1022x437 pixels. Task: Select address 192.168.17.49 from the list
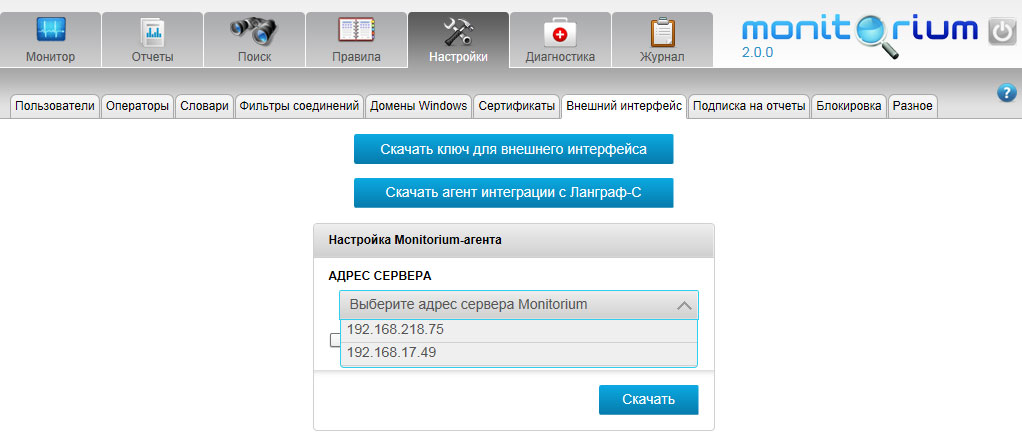pyautogui.click(x=519, y=354)
